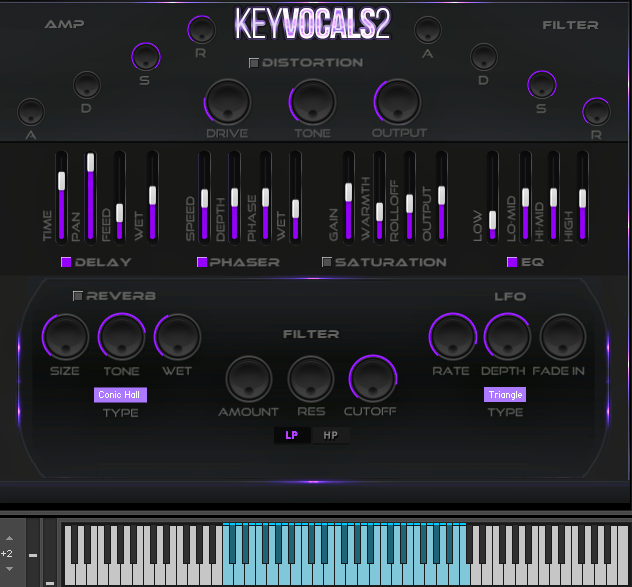This screenshot has width=632, height=587.
Task: Click the Filter Amount knob
Action: 249,379
